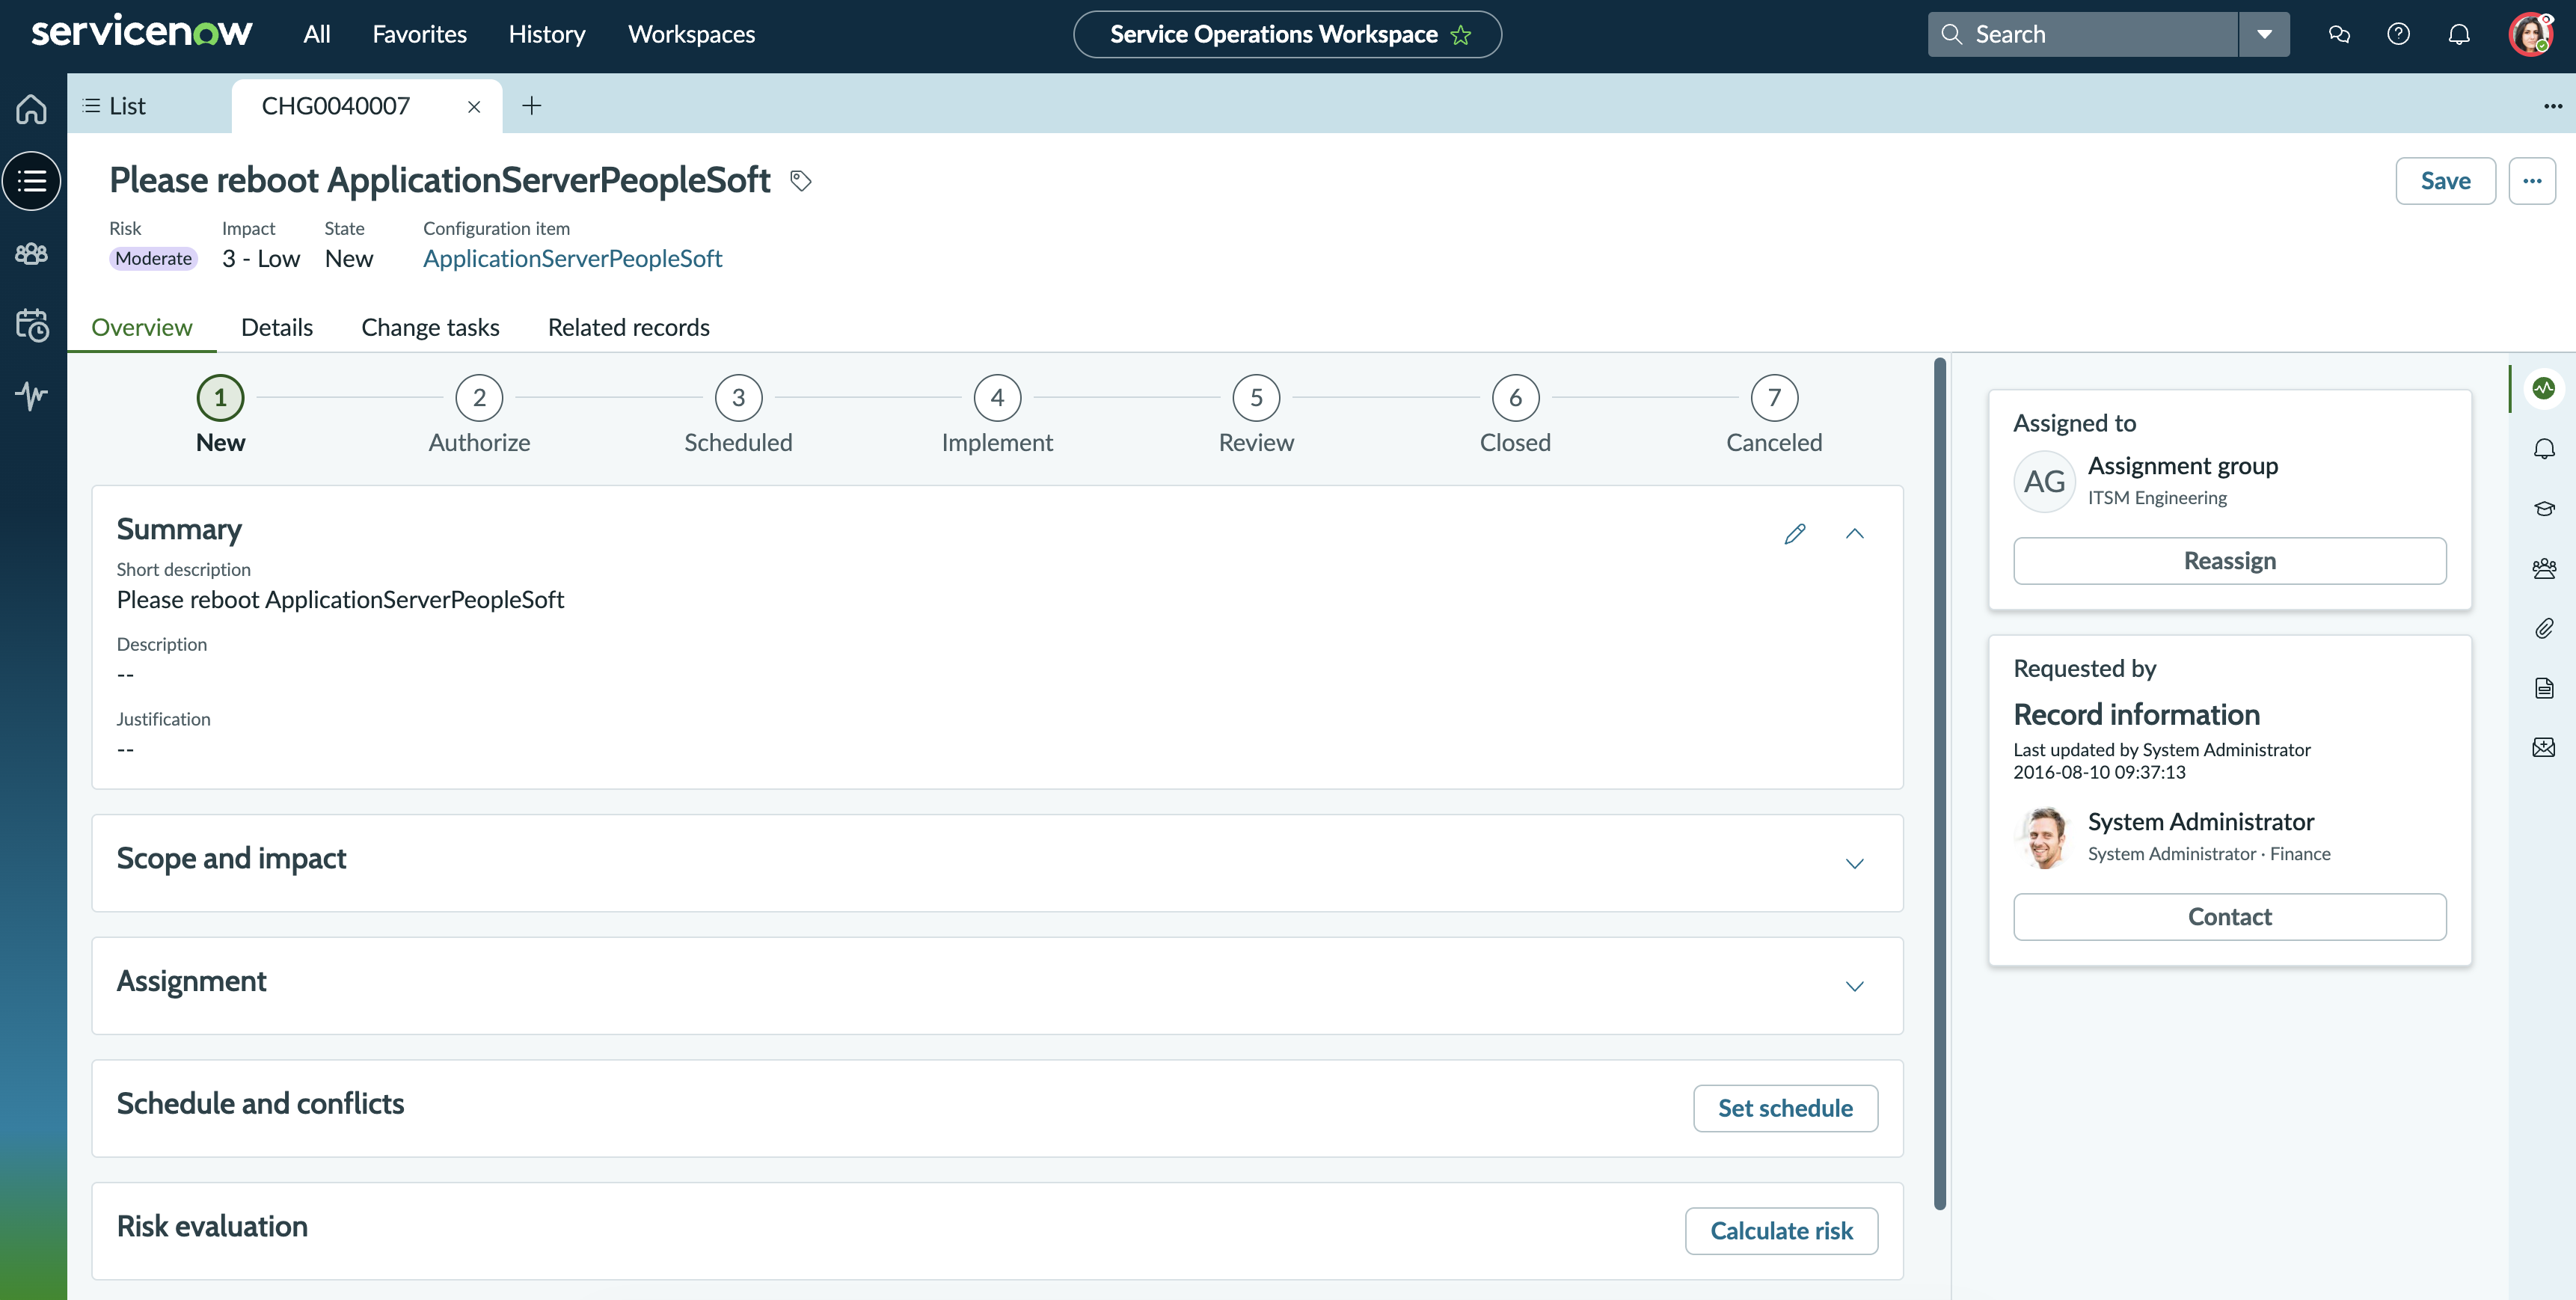Click the System Administrator name heading

(2201, 822)
